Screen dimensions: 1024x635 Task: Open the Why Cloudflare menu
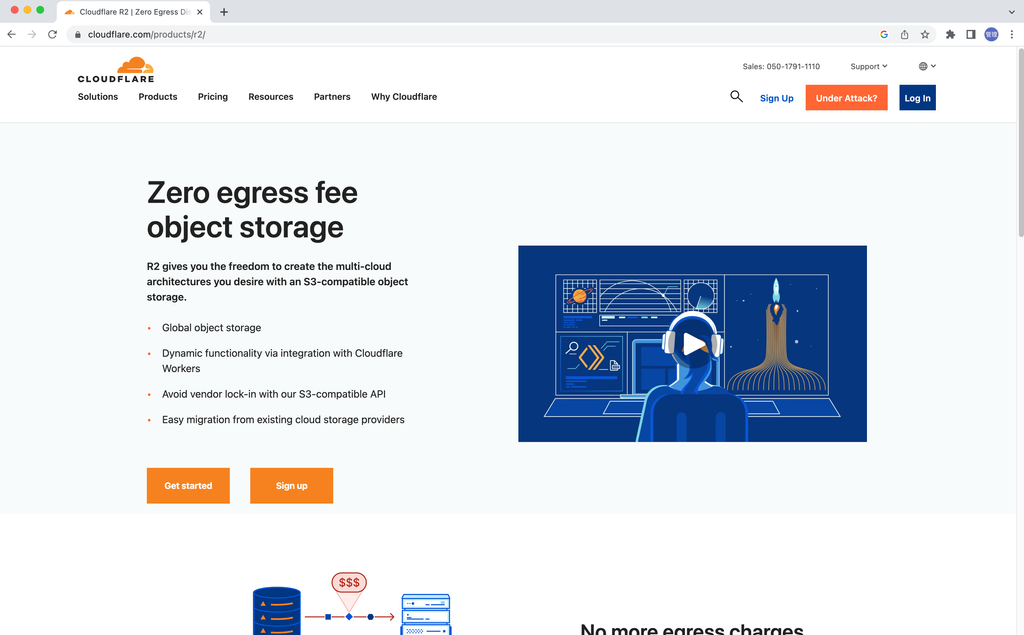[x=404, y=97]
